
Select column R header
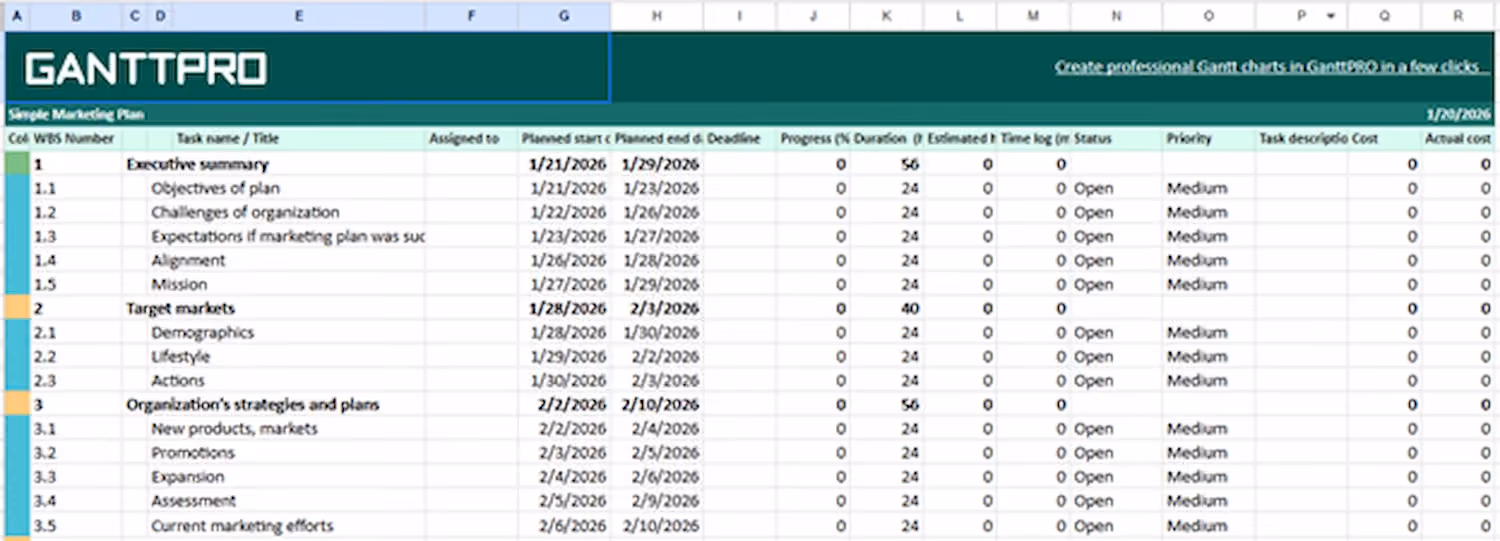pos(1458,16)
